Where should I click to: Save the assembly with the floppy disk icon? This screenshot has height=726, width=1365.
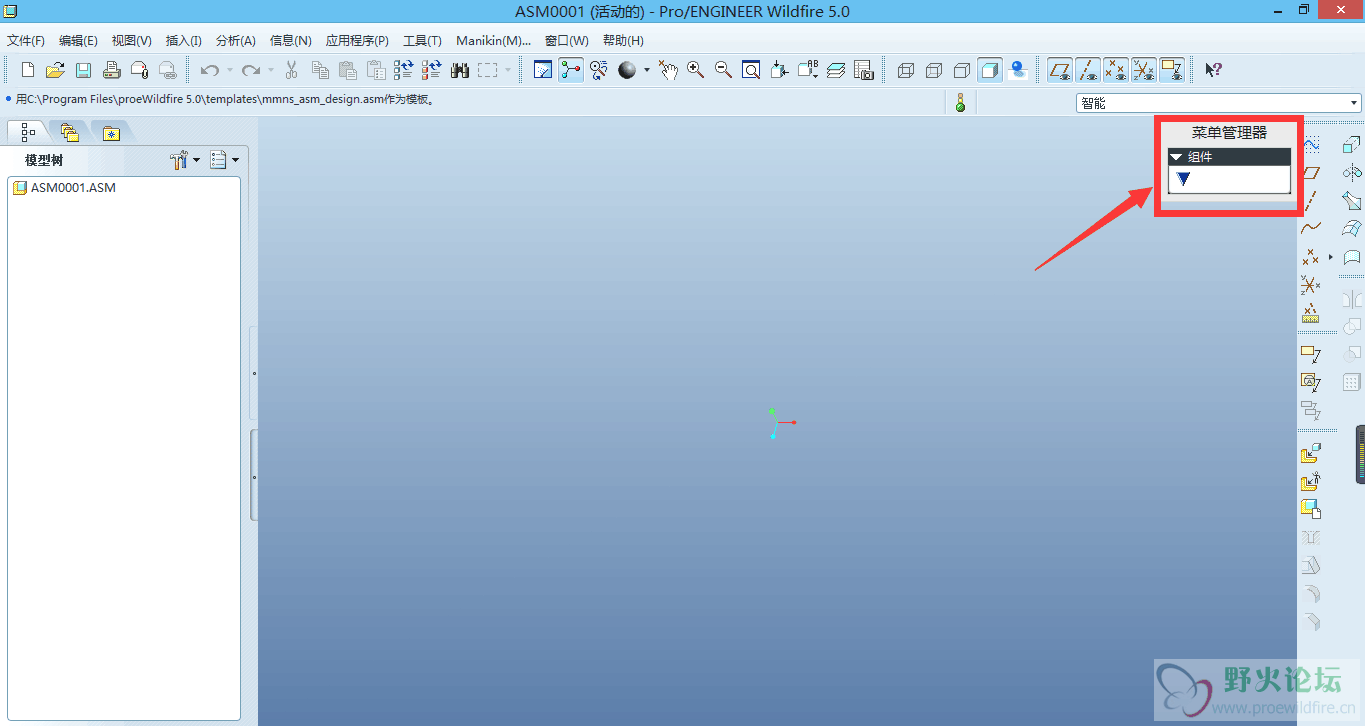[84, 70]
